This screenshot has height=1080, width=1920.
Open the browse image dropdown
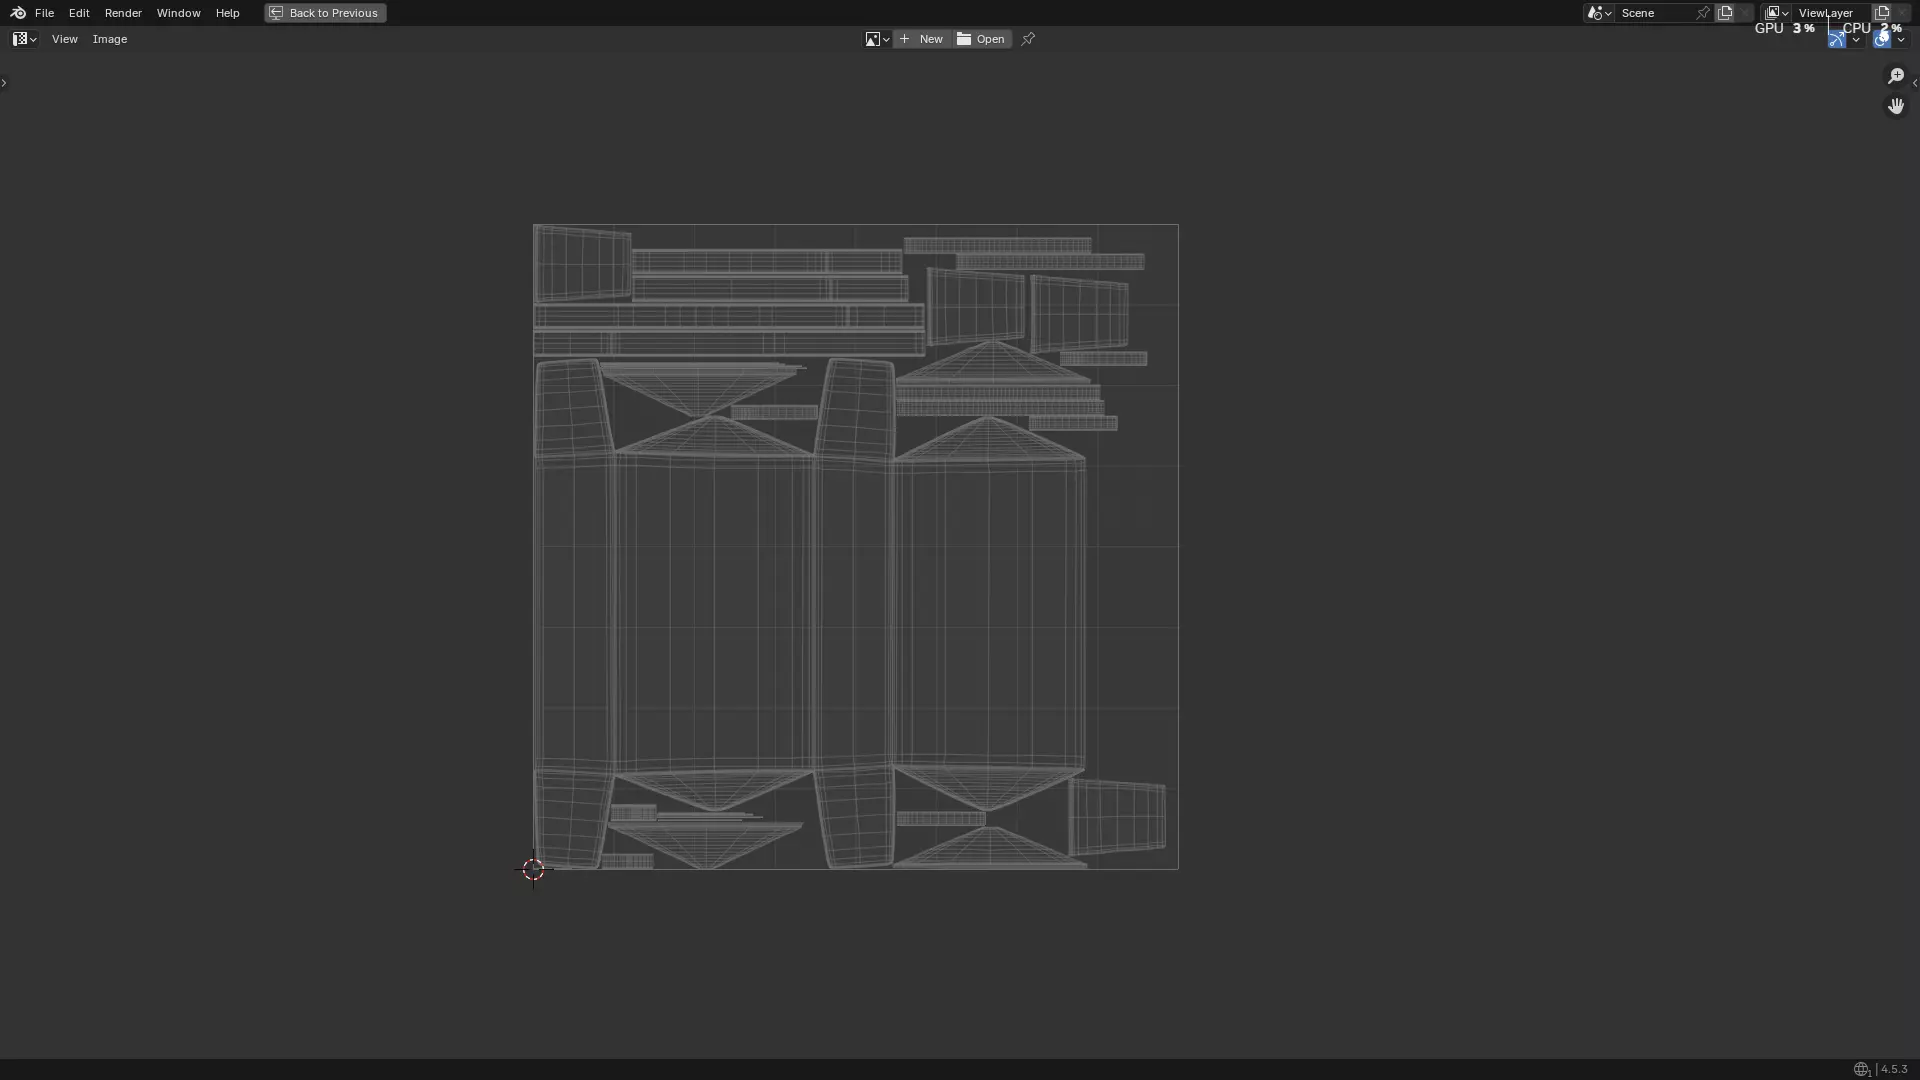(877, 39)
